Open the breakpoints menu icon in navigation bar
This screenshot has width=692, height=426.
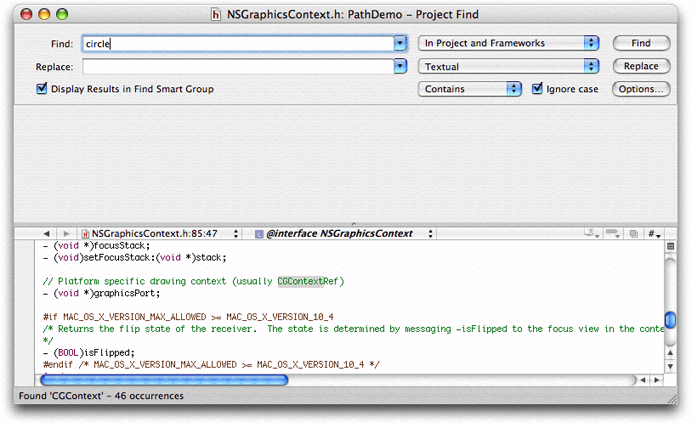click(613, 233)
